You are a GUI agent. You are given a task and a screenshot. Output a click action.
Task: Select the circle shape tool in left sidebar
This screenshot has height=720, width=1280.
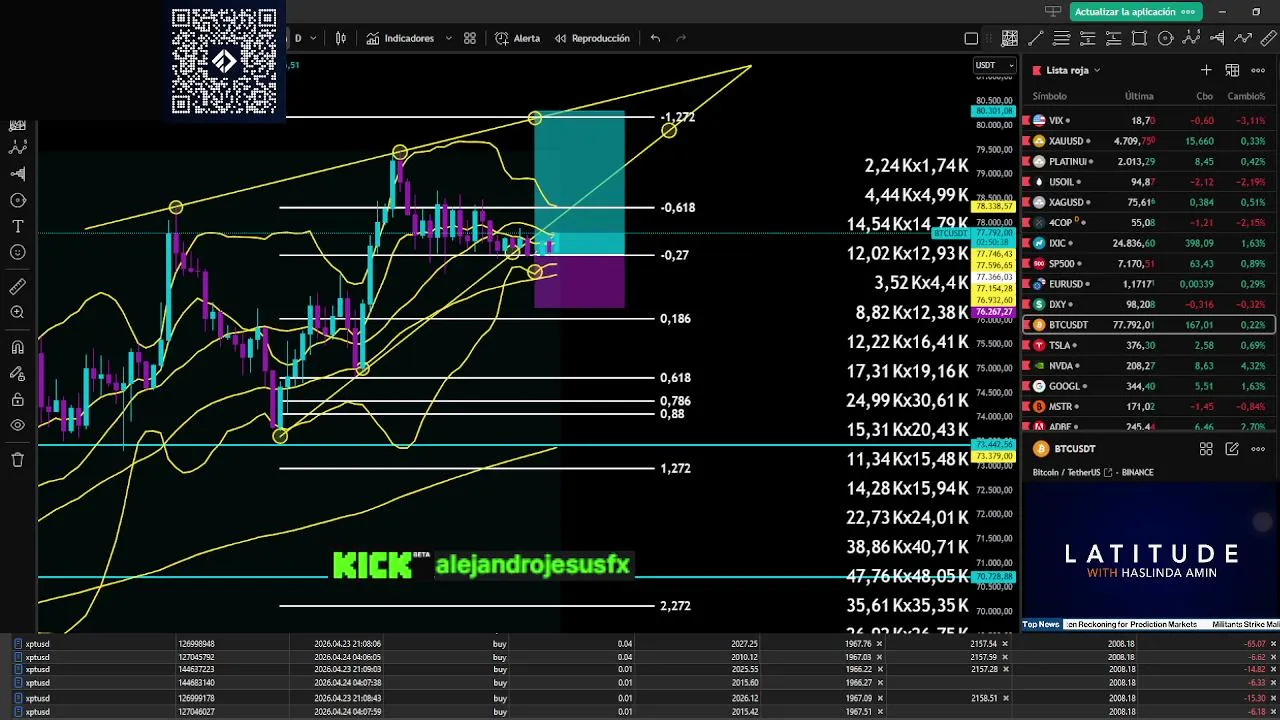pyautogui.click(x=17, y=200)
